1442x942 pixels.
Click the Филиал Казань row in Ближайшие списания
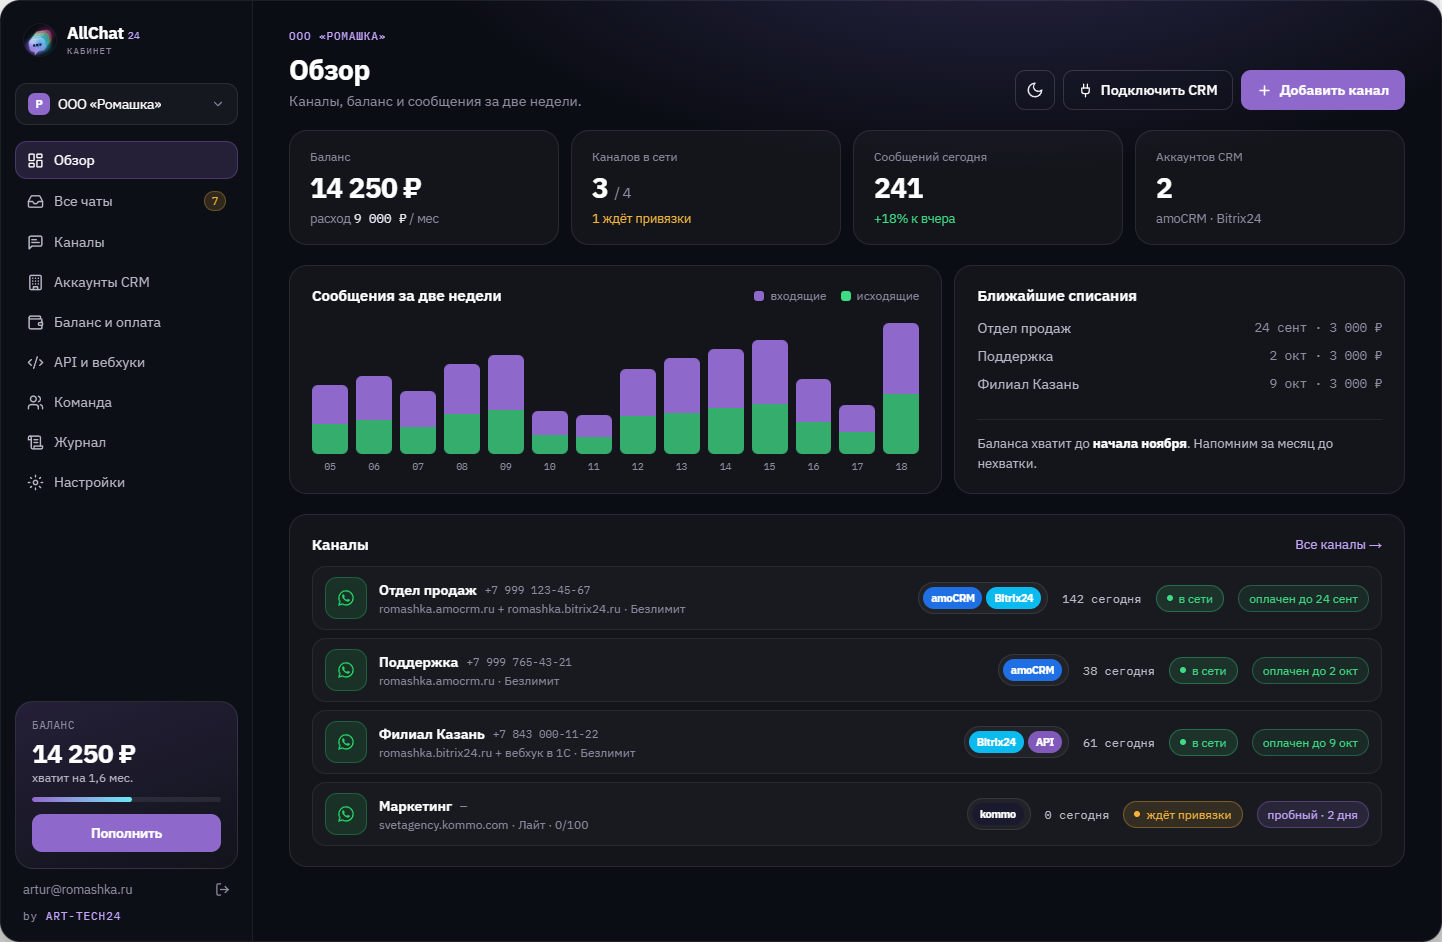pos(1180,384)
